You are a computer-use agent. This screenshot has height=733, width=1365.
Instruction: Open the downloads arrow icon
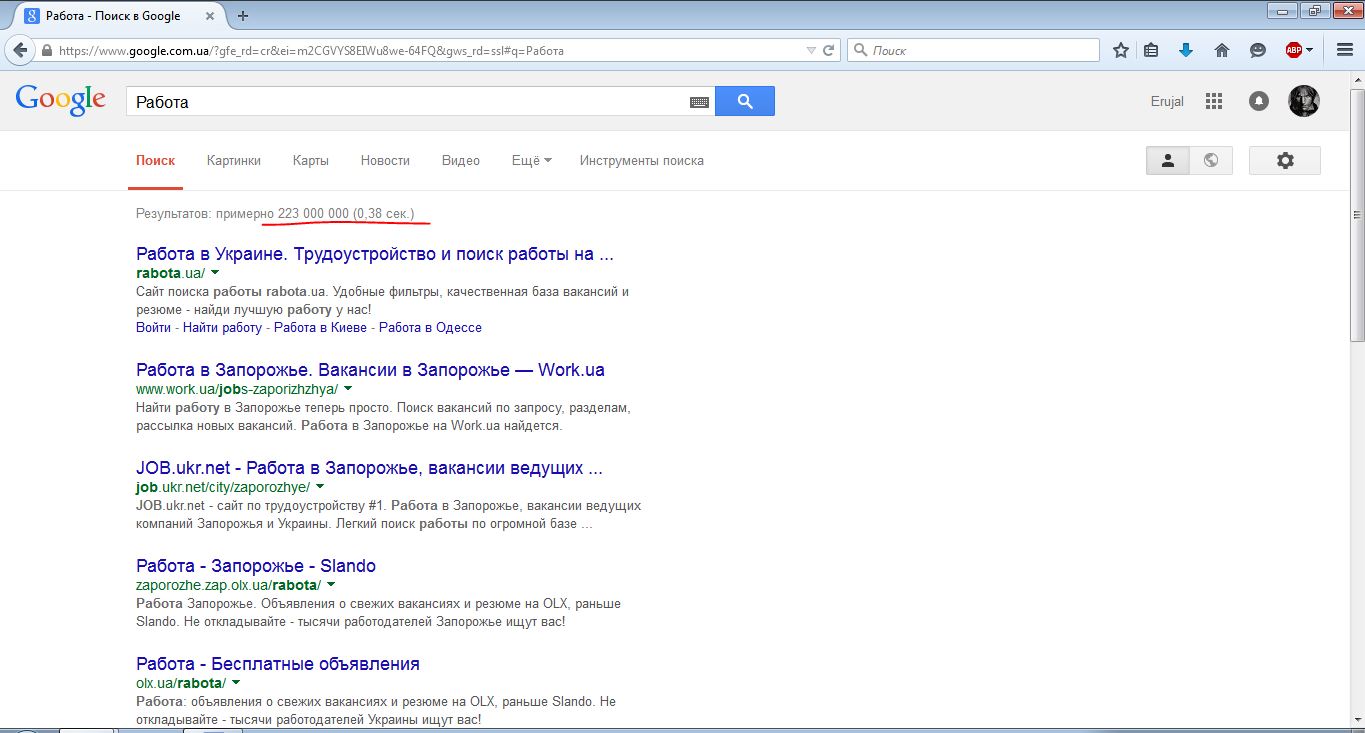pyautogui.click(x=1186, y=50)
